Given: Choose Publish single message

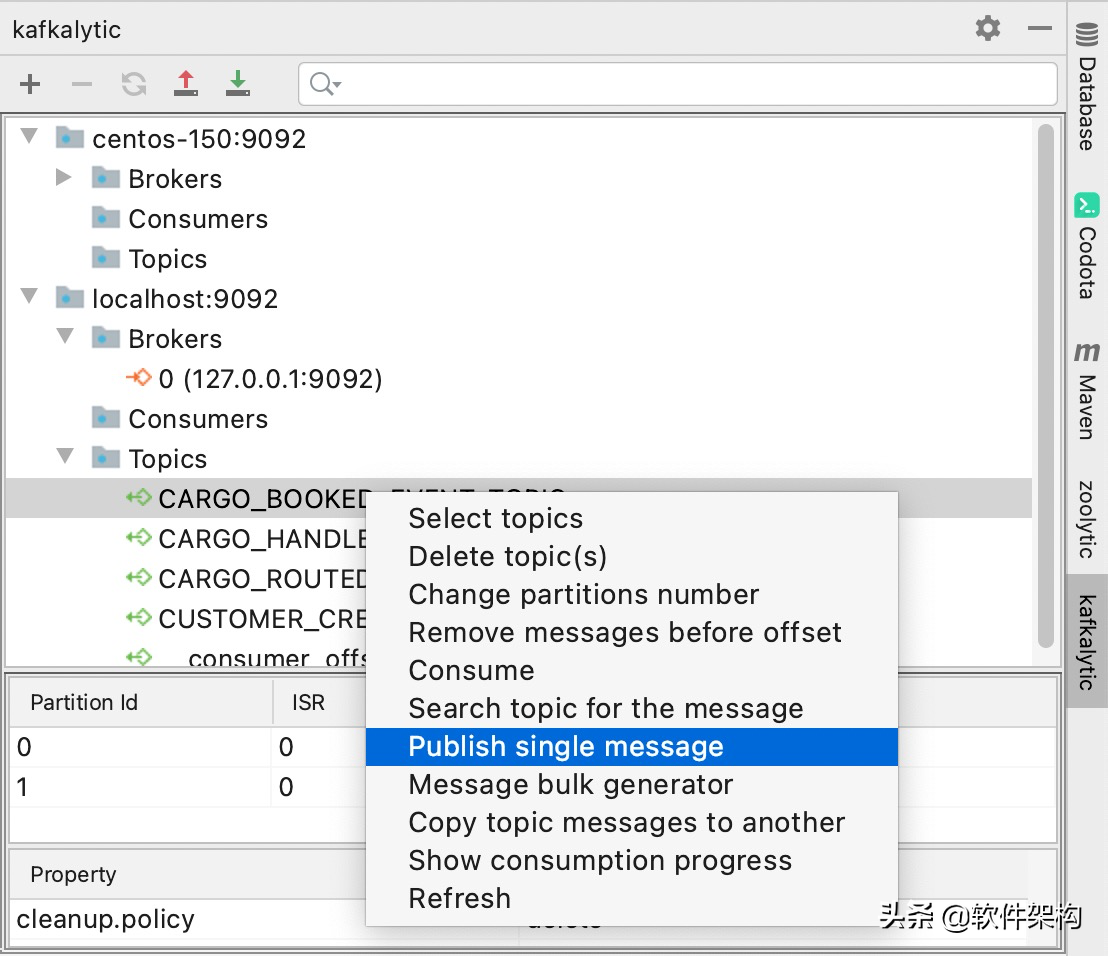Looking at the screenshot, I should point(632,747).
